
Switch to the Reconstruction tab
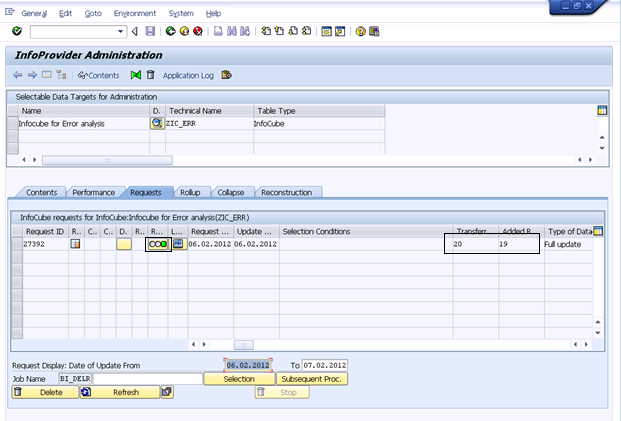(x=286, y=192)
